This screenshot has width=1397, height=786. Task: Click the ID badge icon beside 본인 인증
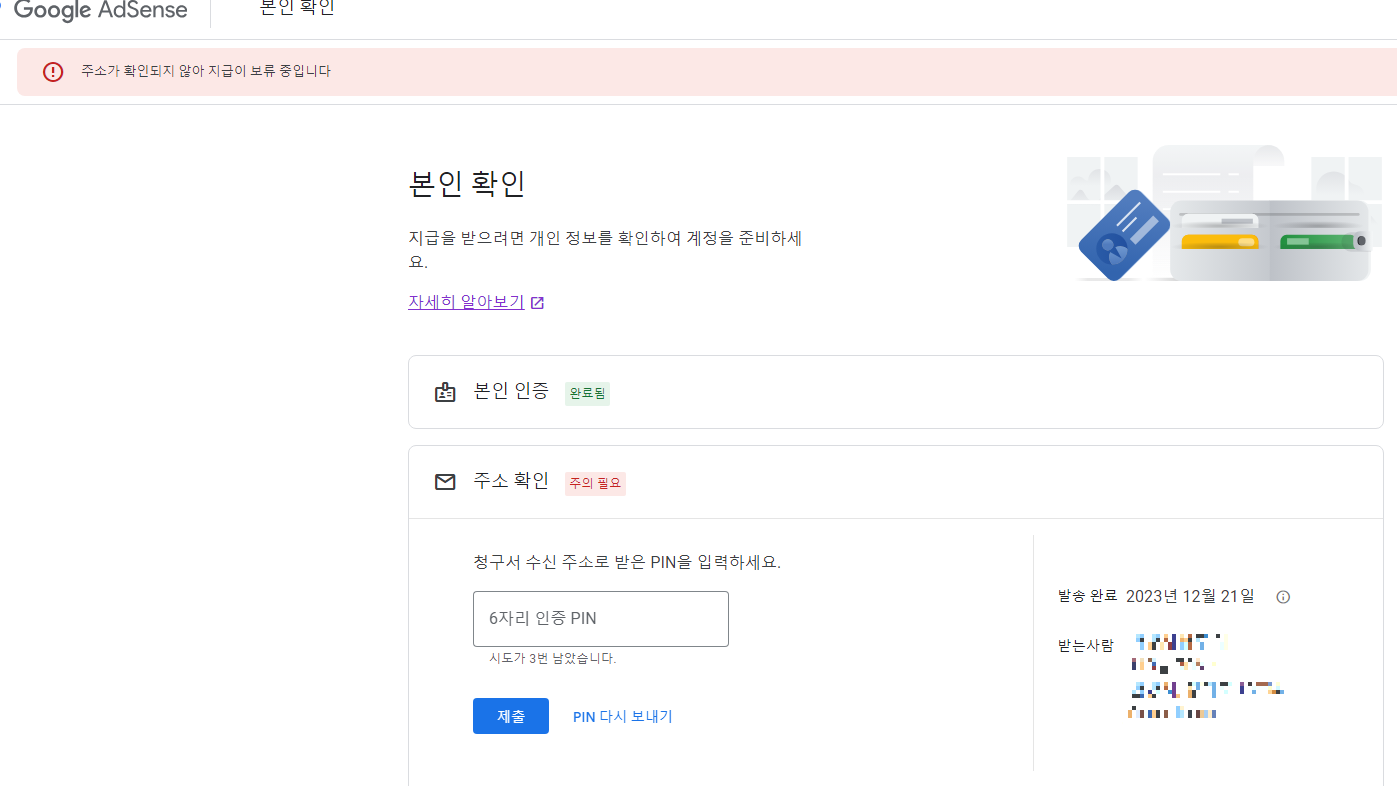click(445, 392)
